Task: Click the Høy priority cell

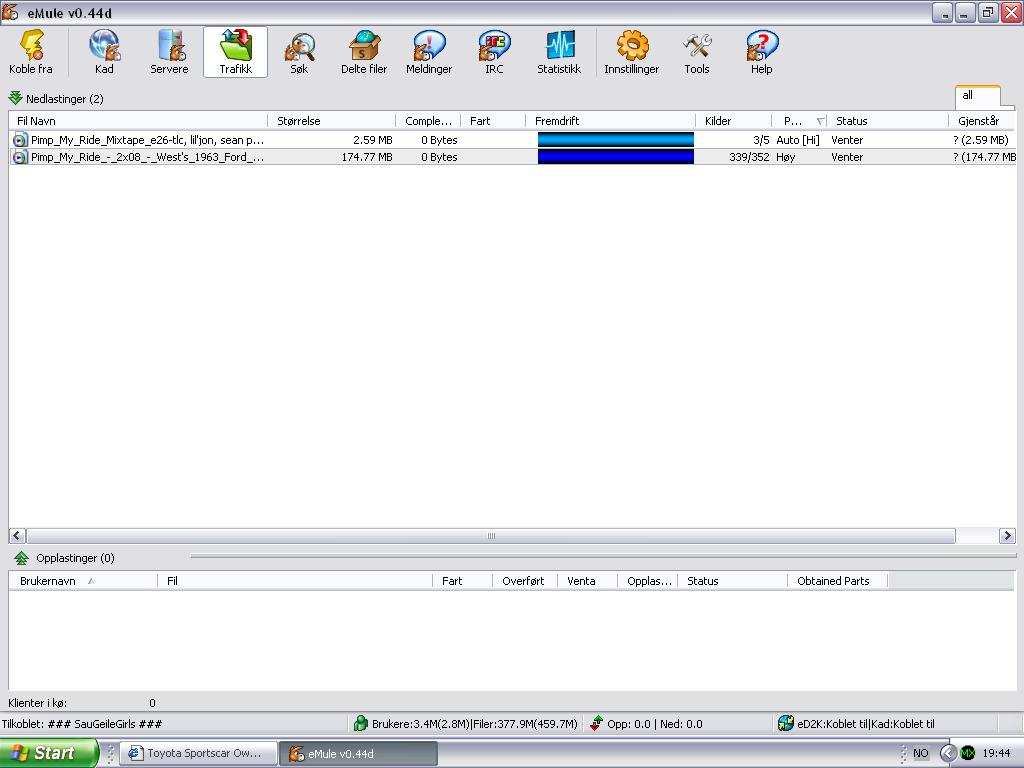Action: [786, 157]
